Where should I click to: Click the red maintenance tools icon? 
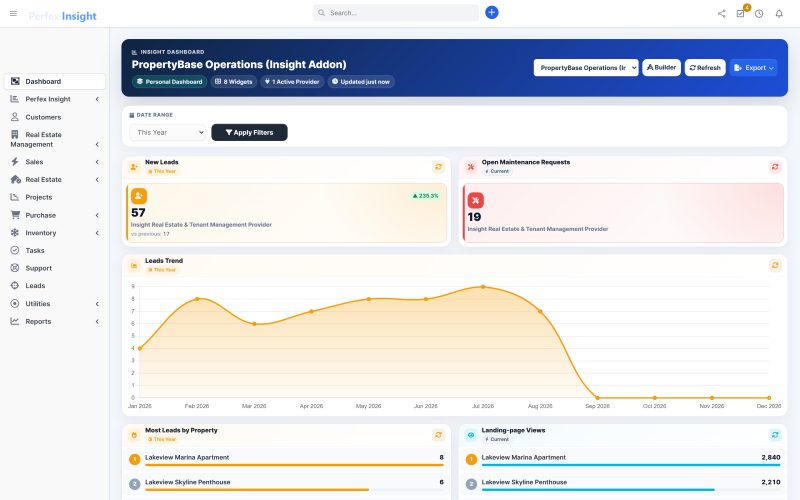[x=476, y=201]
